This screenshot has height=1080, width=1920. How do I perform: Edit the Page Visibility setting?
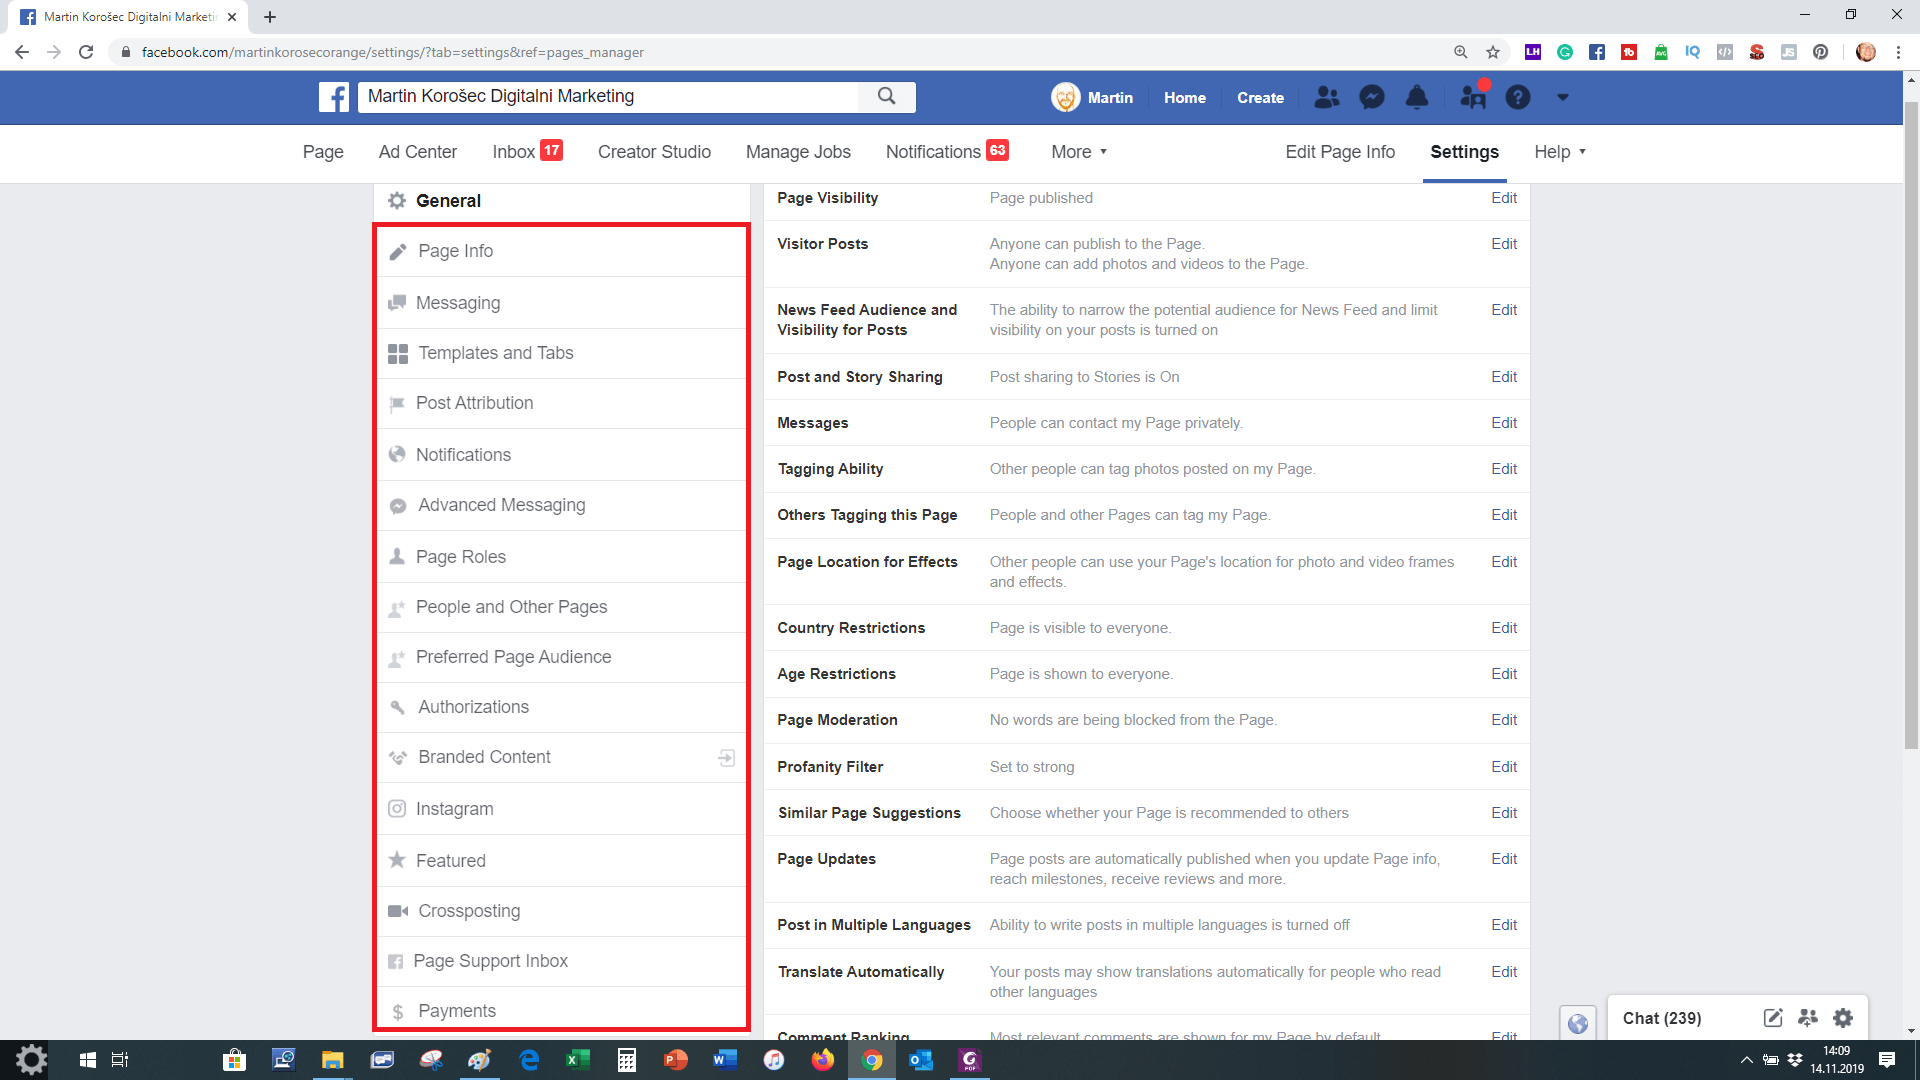click(x=1503, y=198)
